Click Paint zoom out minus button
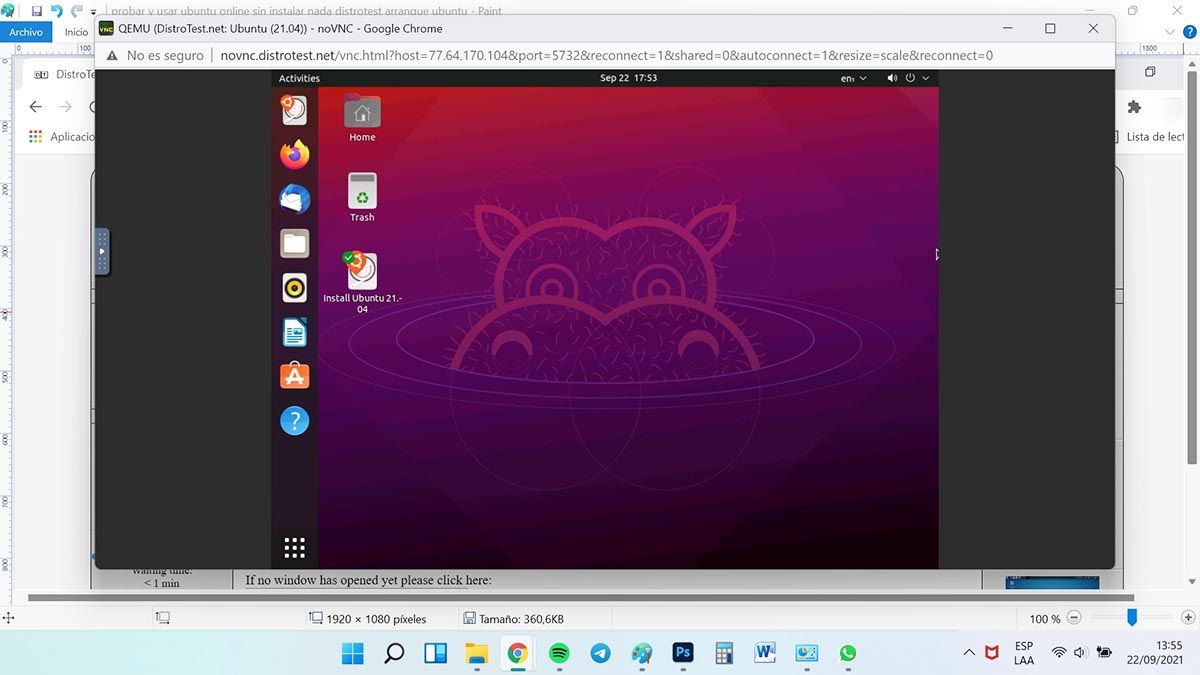The height and width of the screenshot is (675, 1200). pyautogui.click(x=1074, y=619)
